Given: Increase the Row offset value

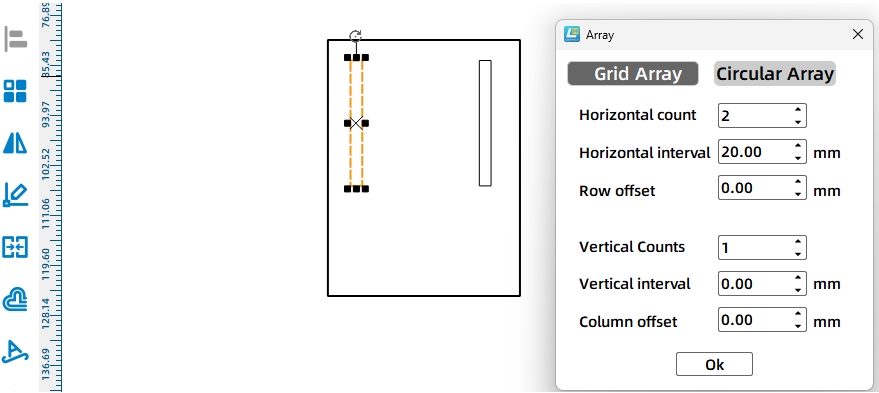Looking at the screenshot, I should (798, 182).
